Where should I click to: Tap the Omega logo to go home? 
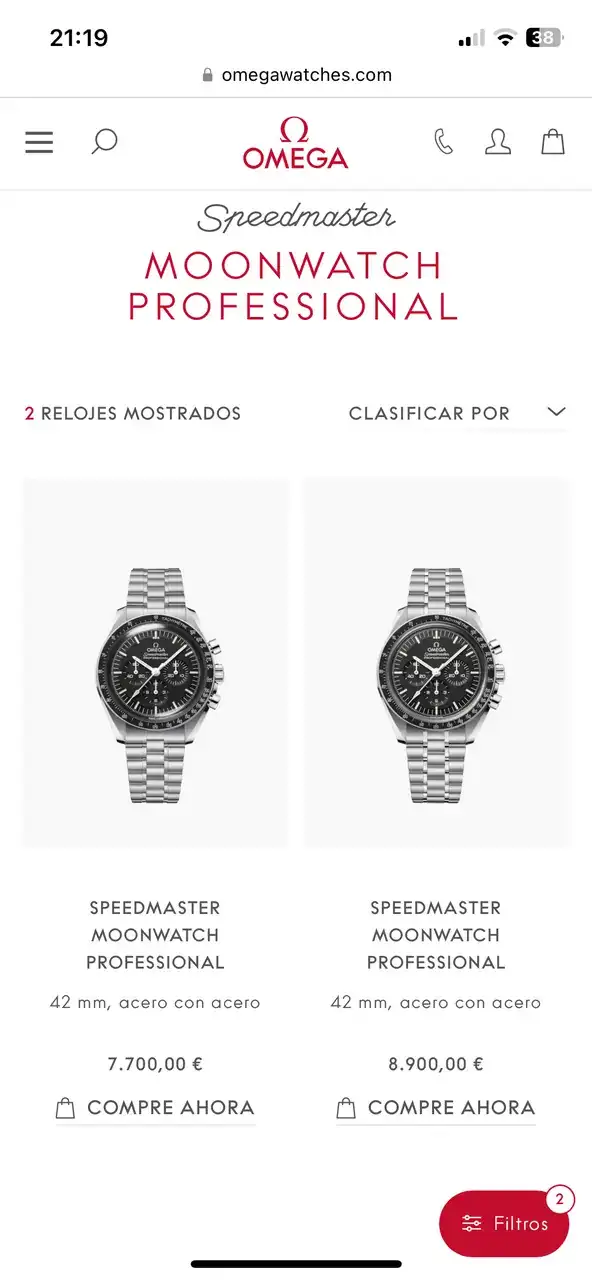click(295, 143)
